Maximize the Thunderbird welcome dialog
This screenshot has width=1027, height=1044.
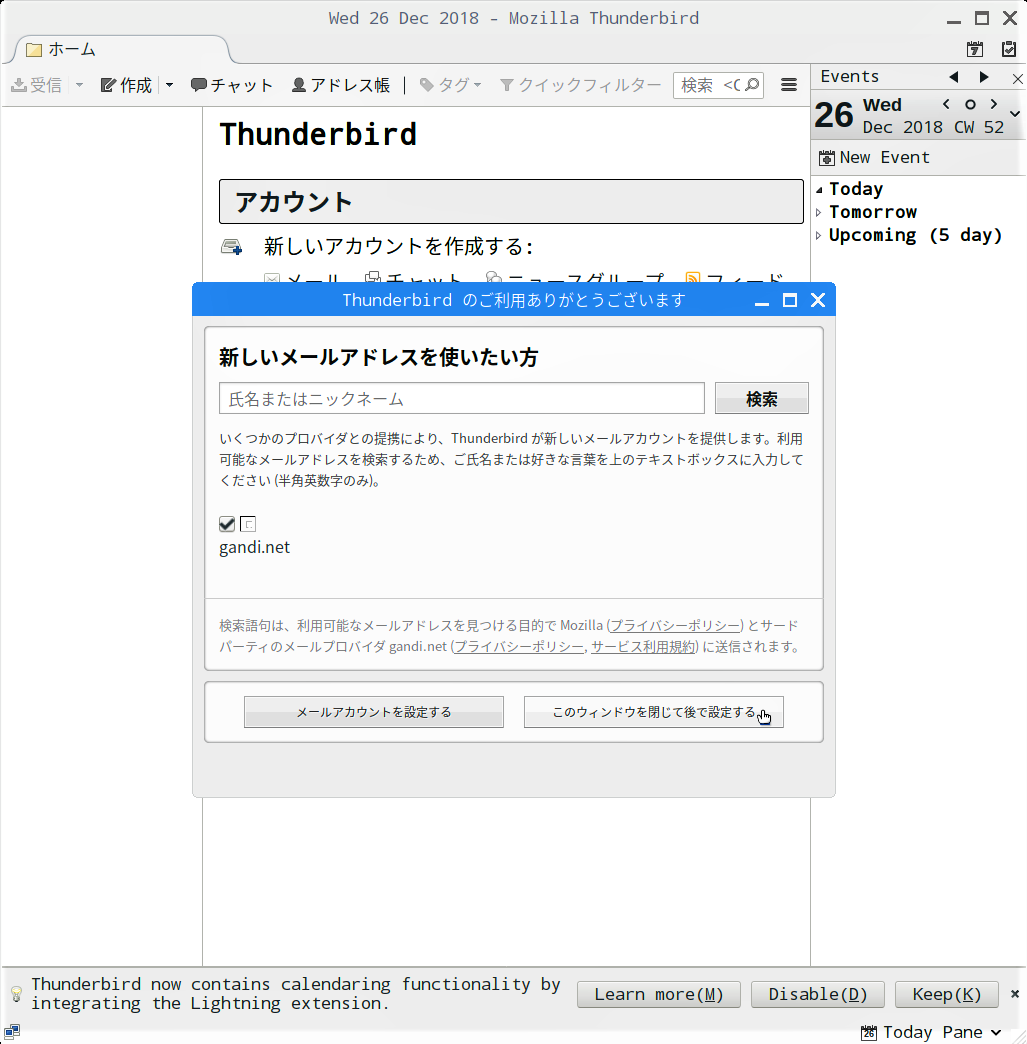click(x=790, y=300)
